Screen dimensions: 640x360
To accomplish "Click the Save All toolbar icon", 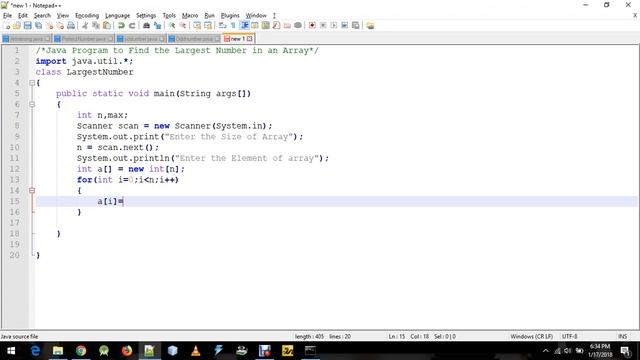I will [x=38, y=26].
